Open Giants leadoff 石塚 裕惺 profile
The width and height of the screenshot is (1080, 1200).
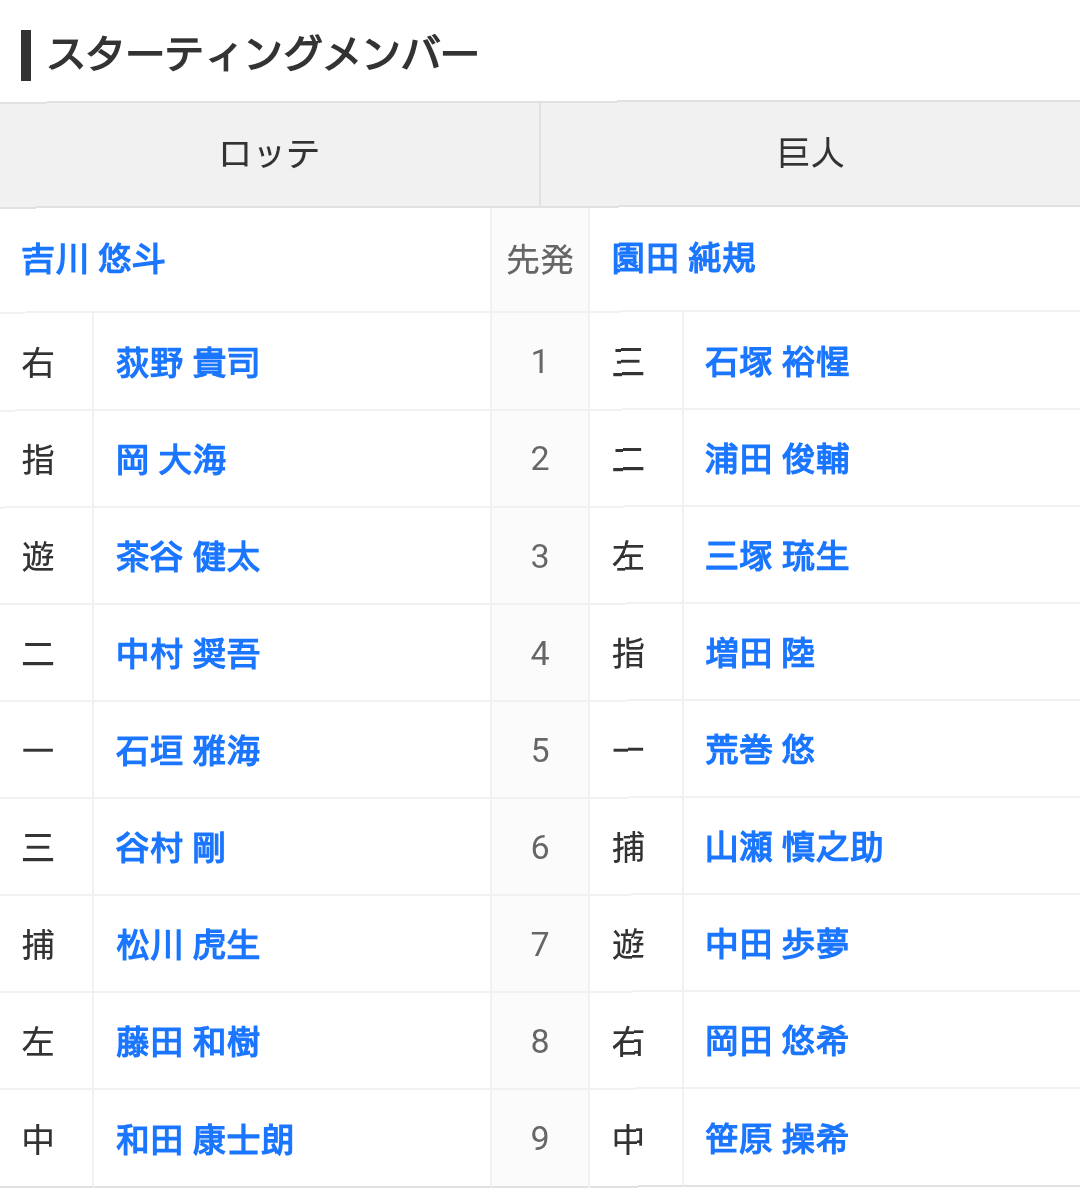pyautogui.click(x=777, y=362)
